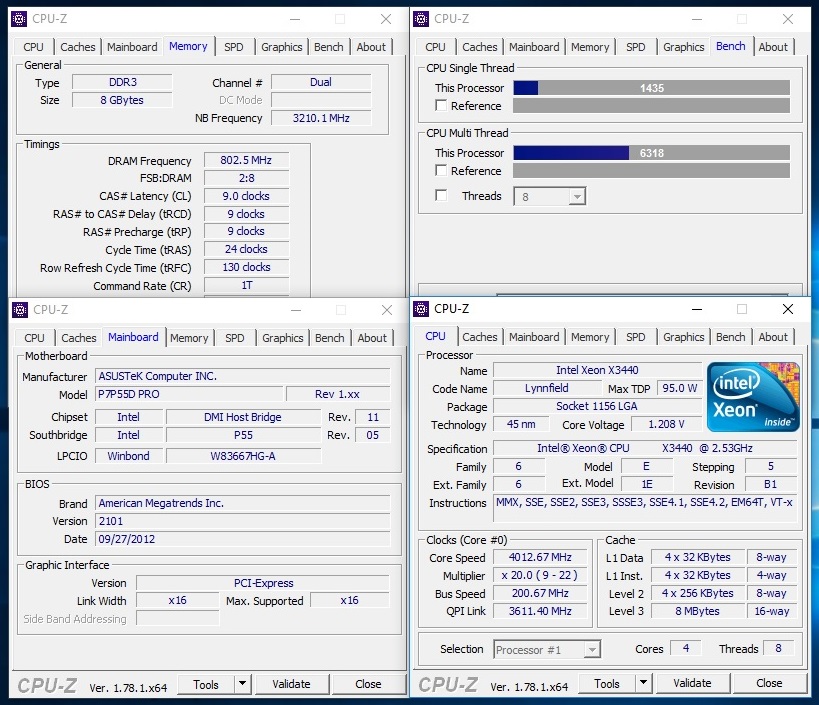Click Validate button in CPU window
819x705 pixels.
692,683
